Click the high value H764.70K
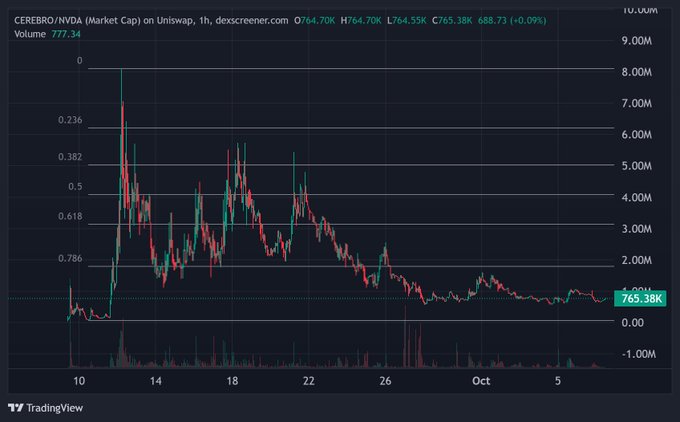The height and width of the screenshot is (422, 680). click(x=361, y=20)
